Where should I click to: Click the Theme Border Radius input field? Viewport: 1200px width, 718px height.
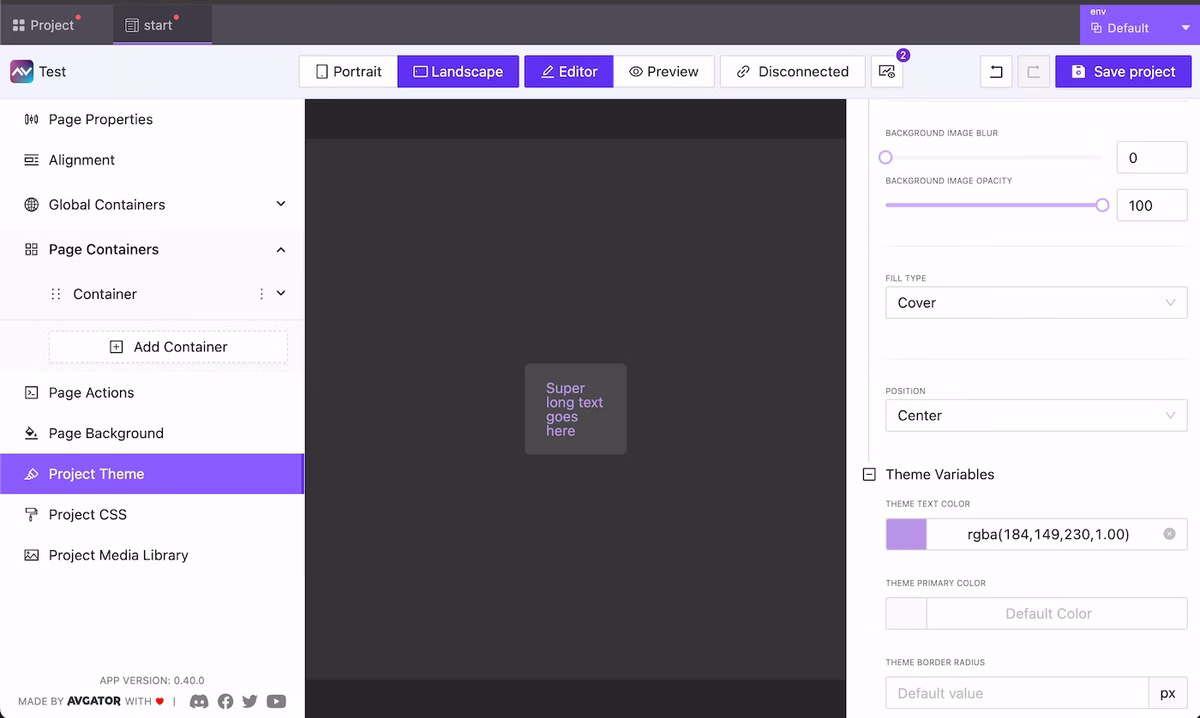point(1017,692)
